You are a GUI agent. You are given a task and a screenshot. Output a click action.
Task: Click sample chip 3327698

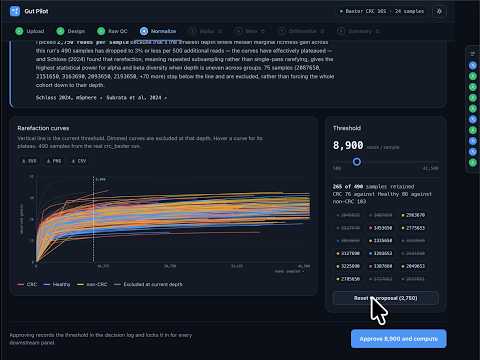[348, 253]
